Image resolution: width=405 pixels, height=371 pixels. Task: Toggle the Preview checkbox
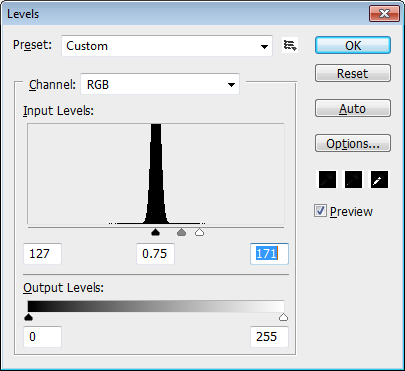[x=320, y=211]
